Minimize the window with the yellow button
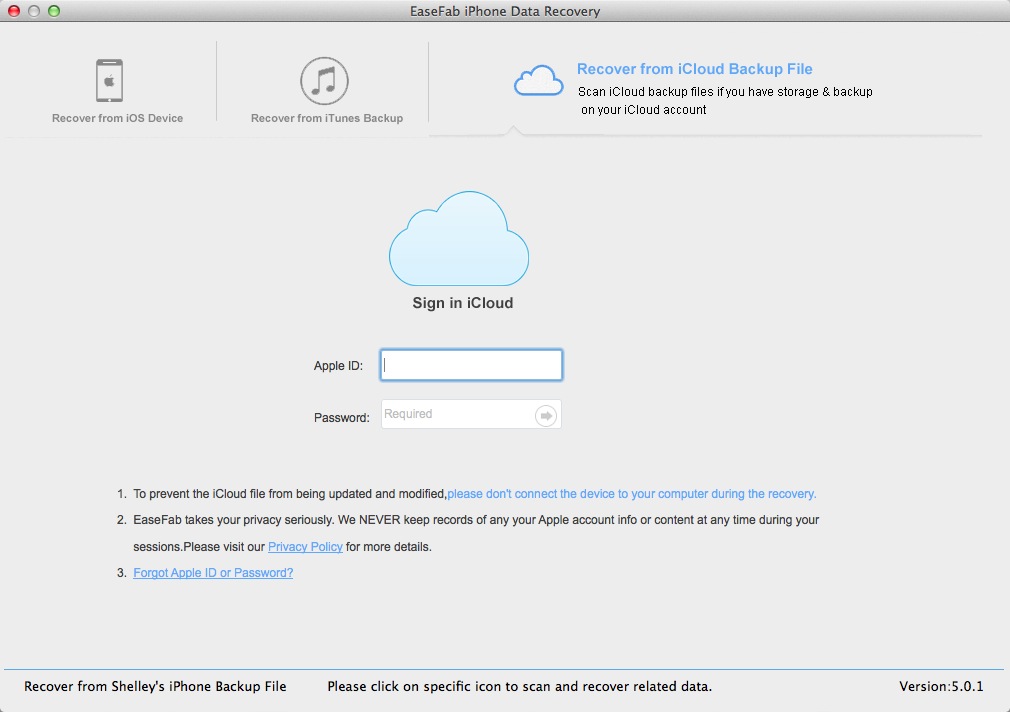The width and height of the screenshot is (1010, 712). (x=33, y=11)
